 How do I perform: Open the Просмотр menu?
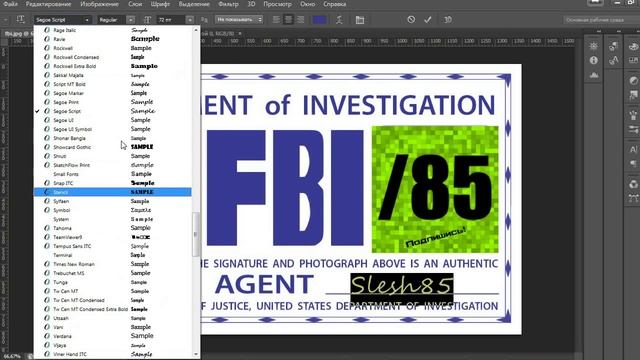[x=278, y=4]
